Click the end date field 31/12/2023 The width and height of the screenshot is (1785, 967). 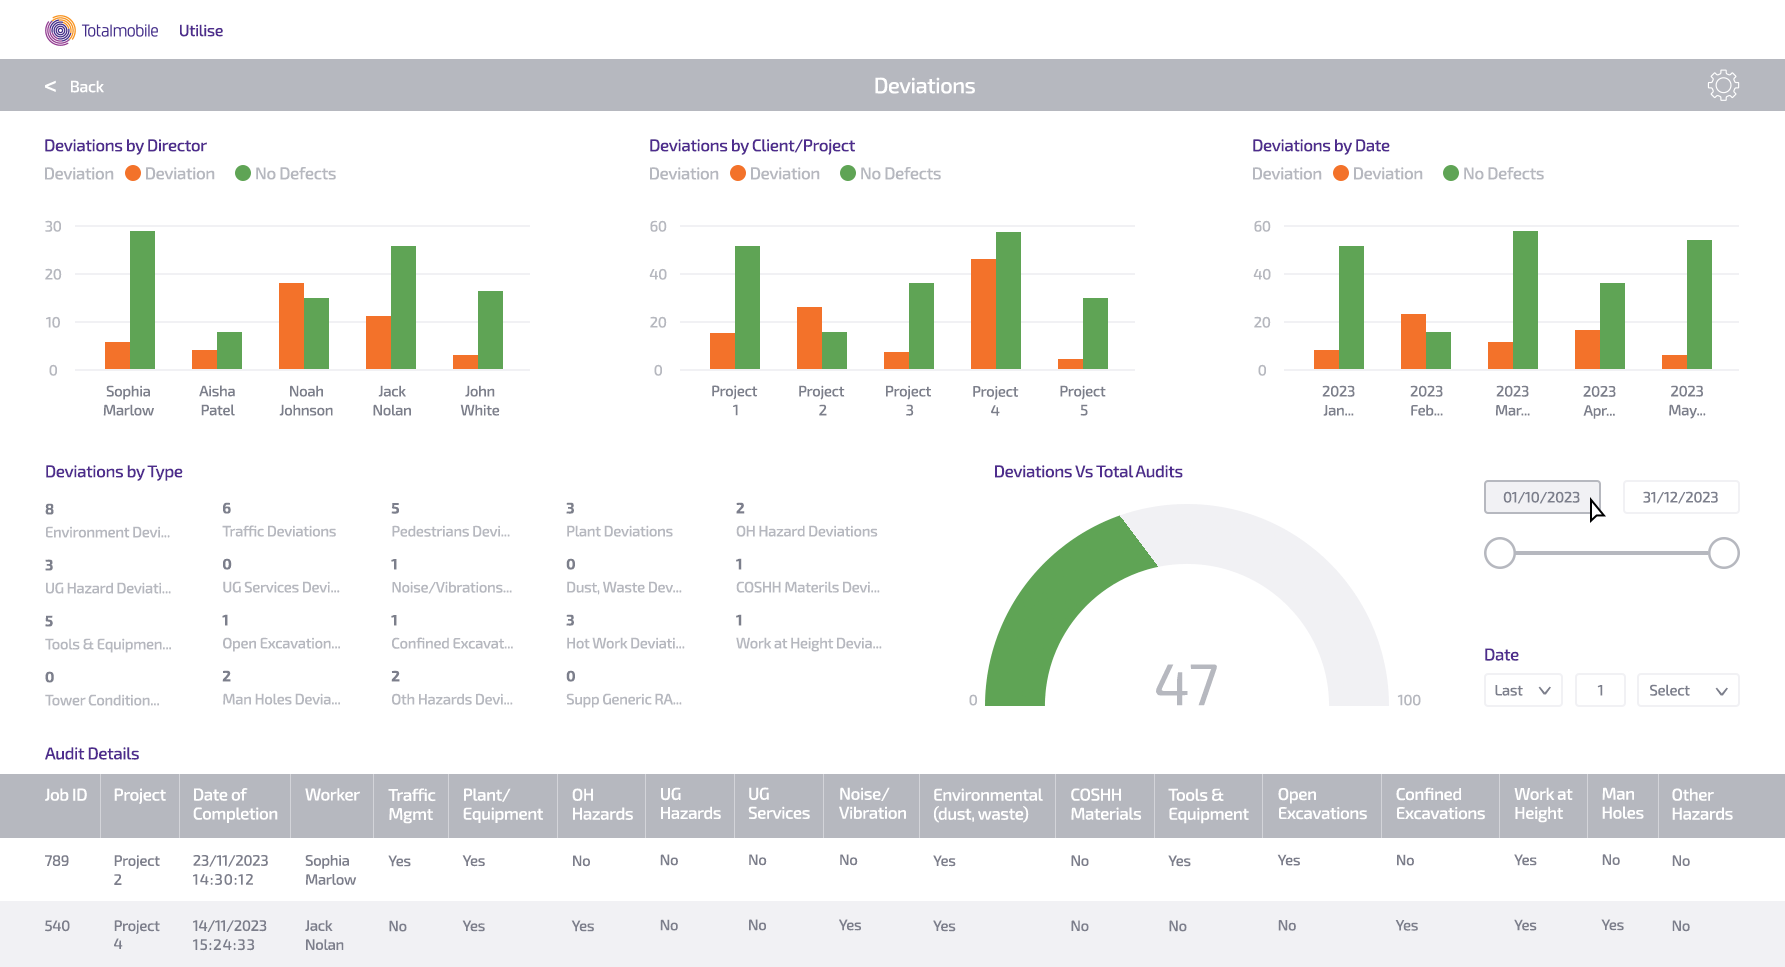1680,498
